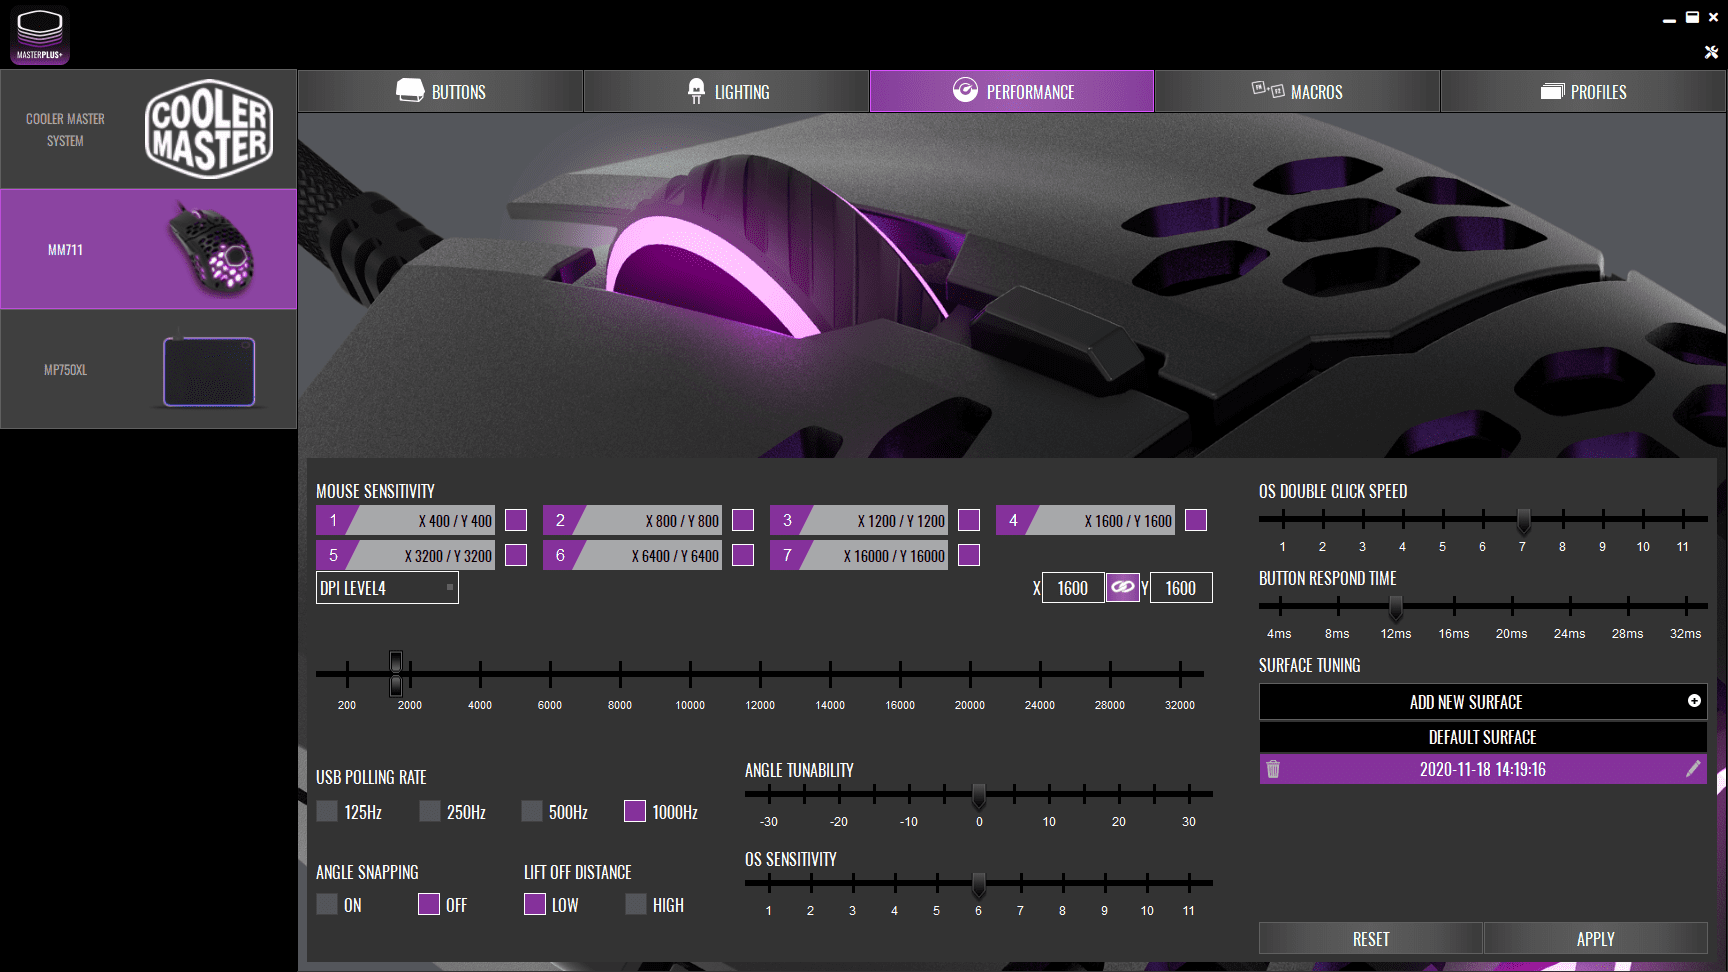Select DPI level 3 row X 1200 / Y 1200
Screen dimensions: 1728x972
tap(859, 520)
